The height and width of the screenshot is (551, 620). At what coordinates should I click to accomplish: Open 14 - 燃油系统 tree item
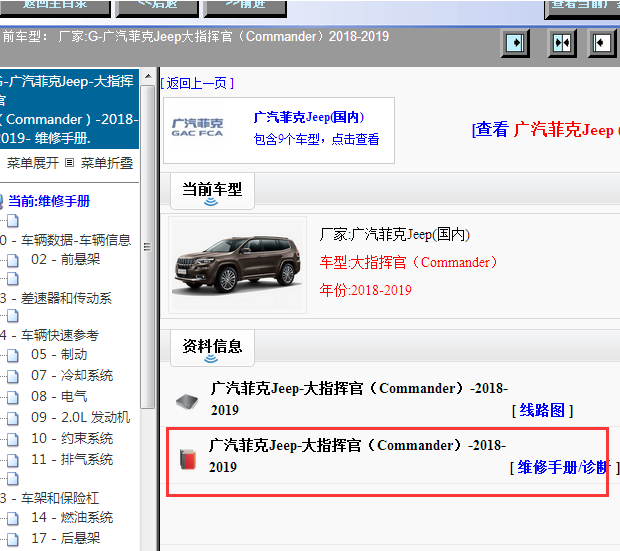coord(72,517)
